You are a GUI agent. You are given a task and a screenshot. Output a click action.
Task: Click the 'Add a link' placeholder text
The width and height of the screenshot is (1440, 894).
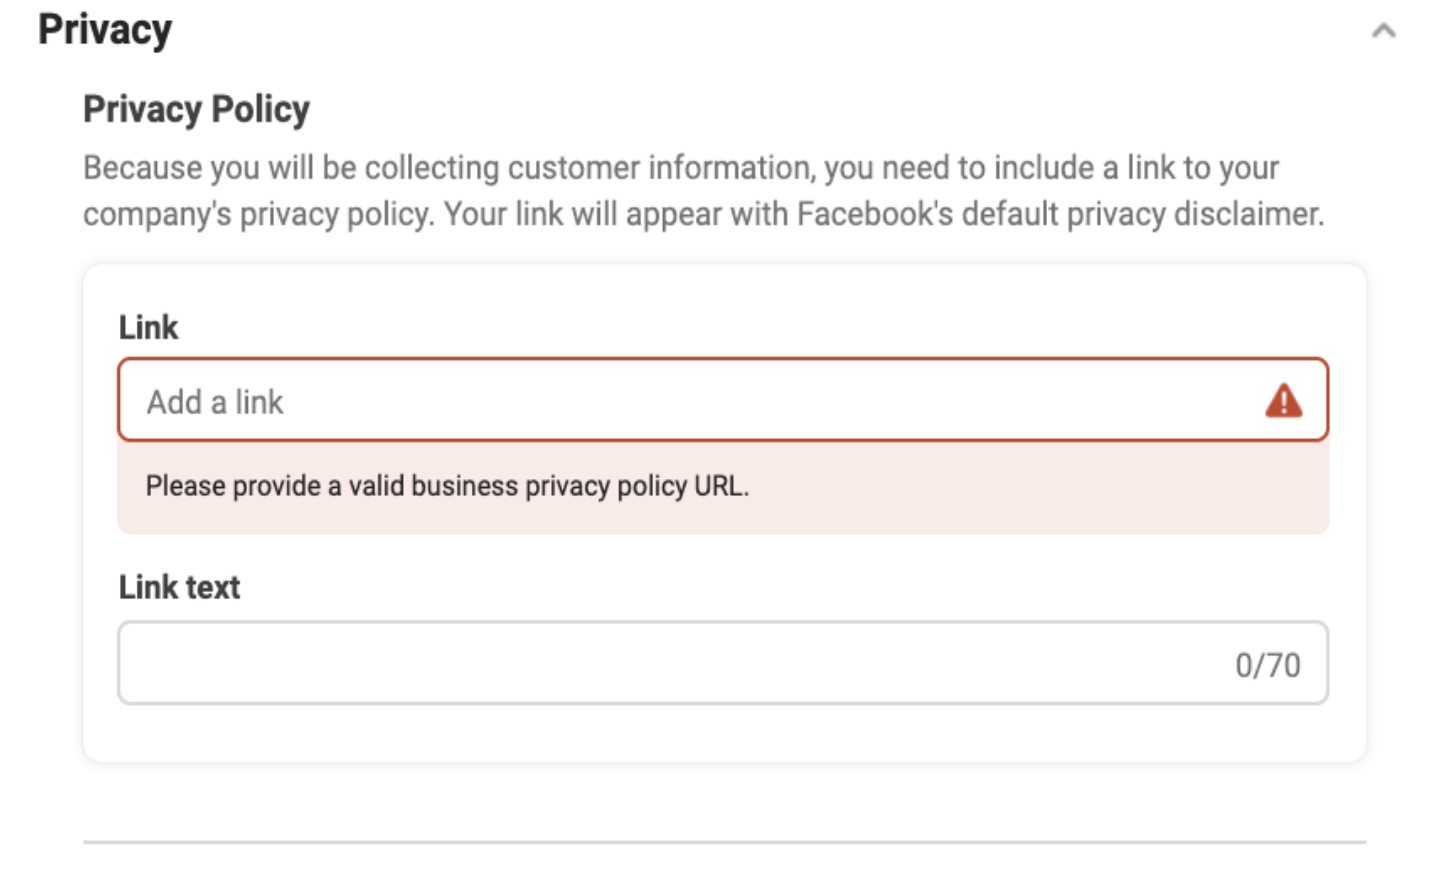215,402
